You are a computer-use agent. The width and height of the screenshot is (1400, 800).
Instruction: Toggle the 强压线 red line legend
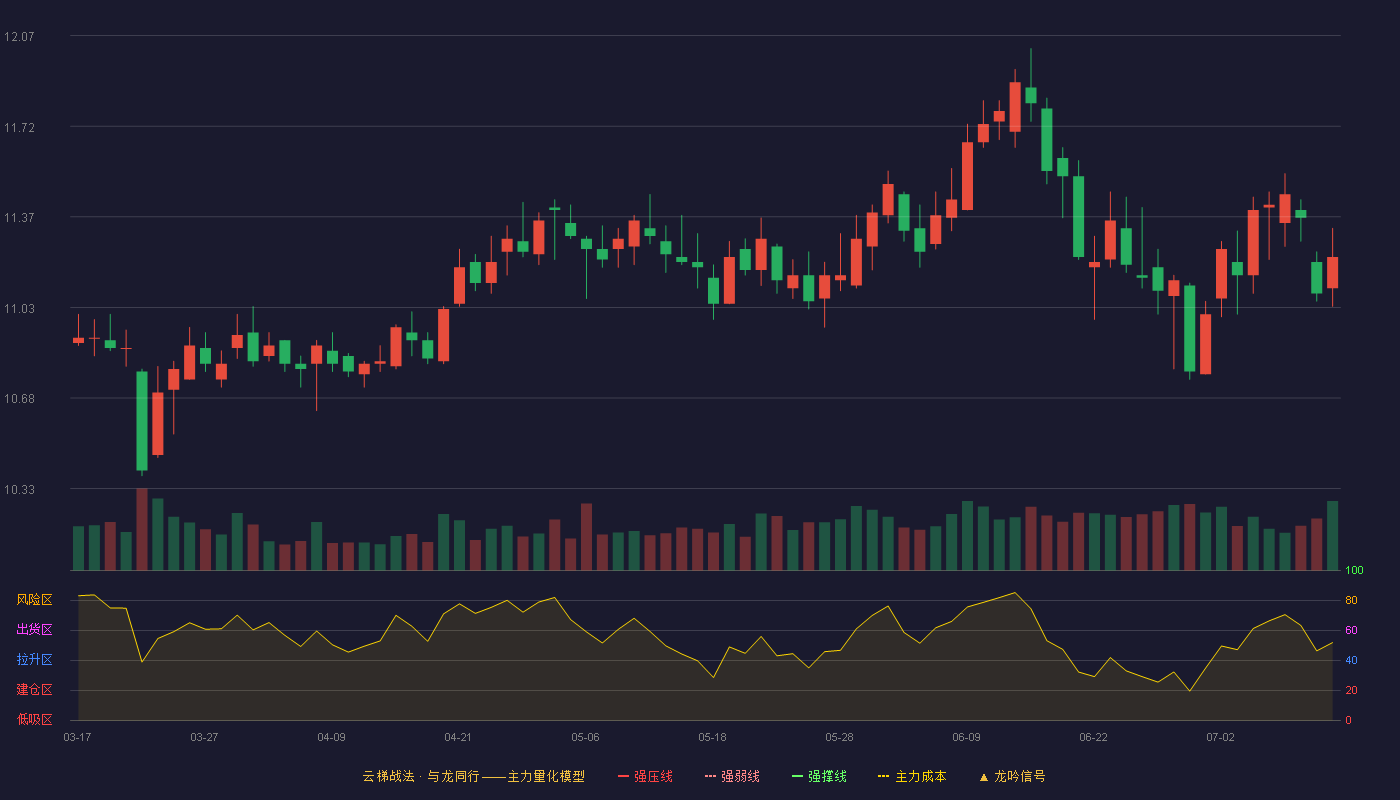tap(645, 776)
